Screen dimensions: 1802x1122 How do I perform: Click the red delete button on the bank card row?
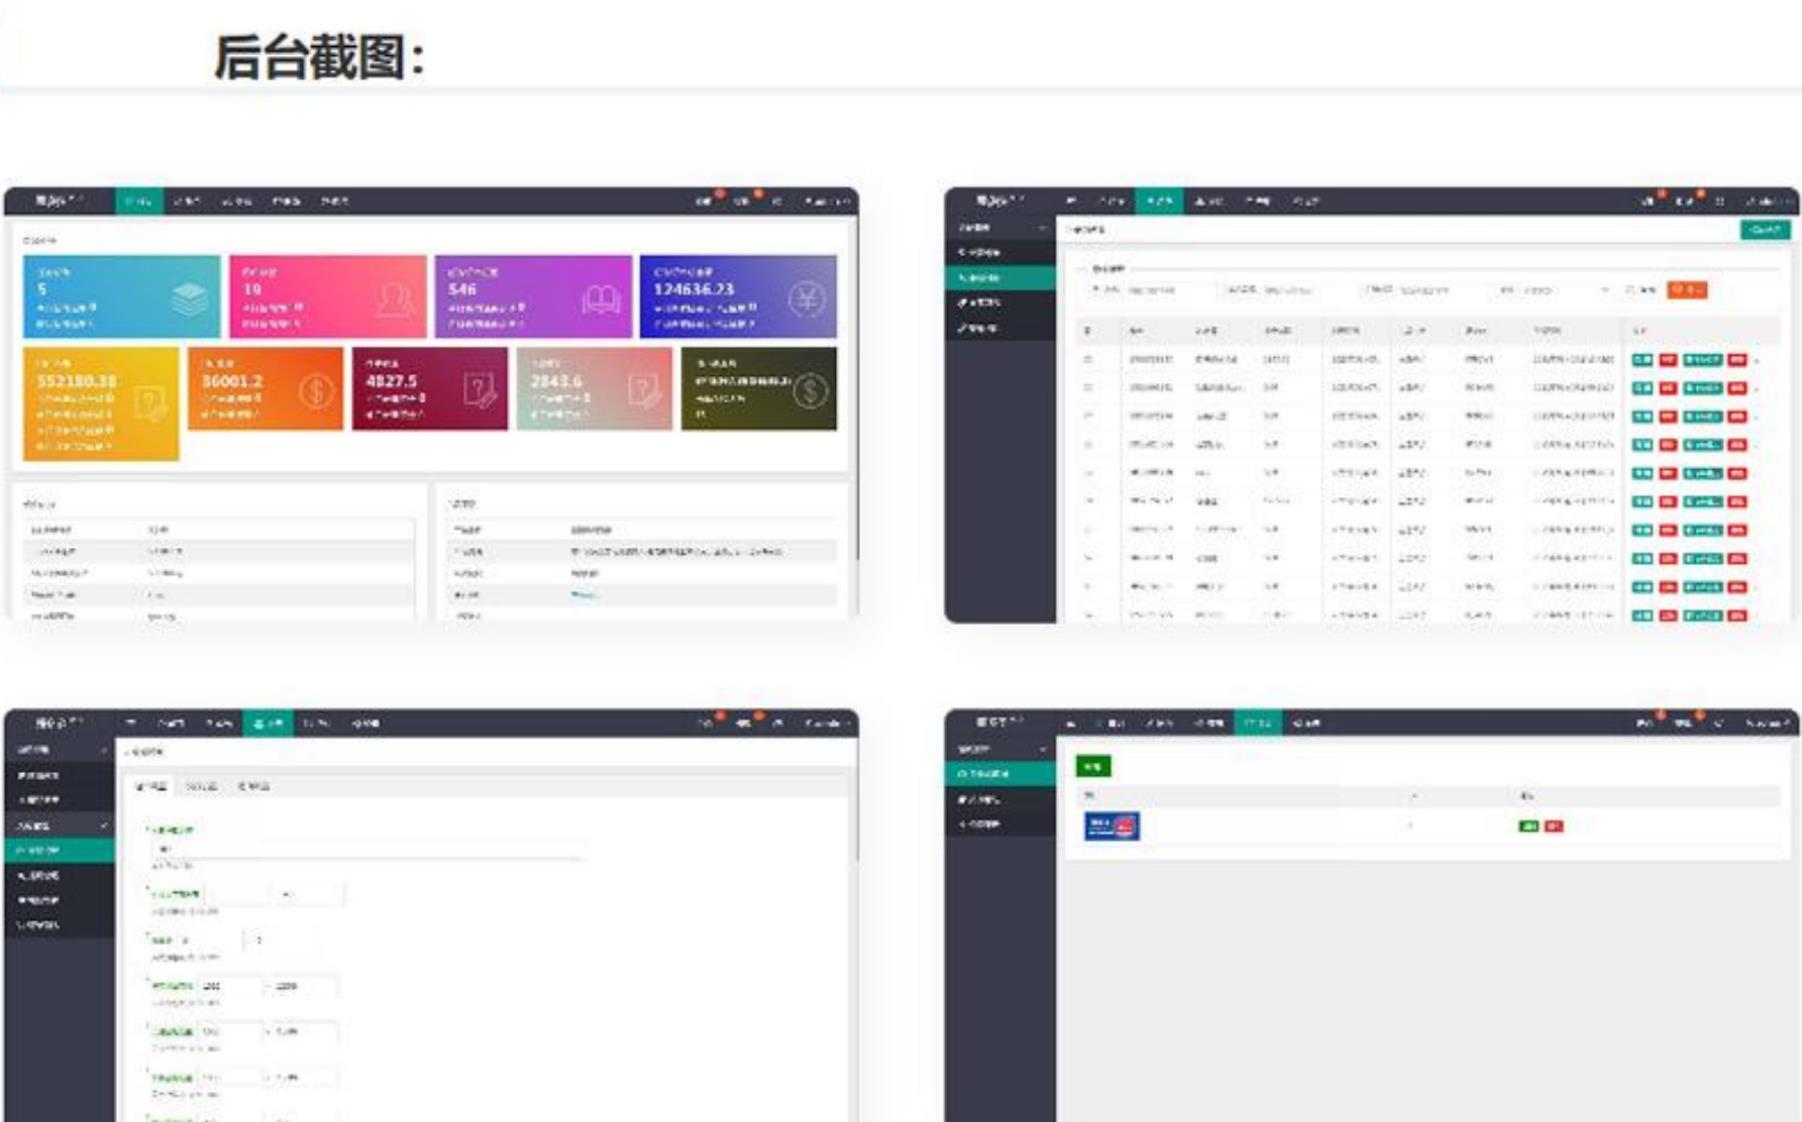tap(1552, 826)
